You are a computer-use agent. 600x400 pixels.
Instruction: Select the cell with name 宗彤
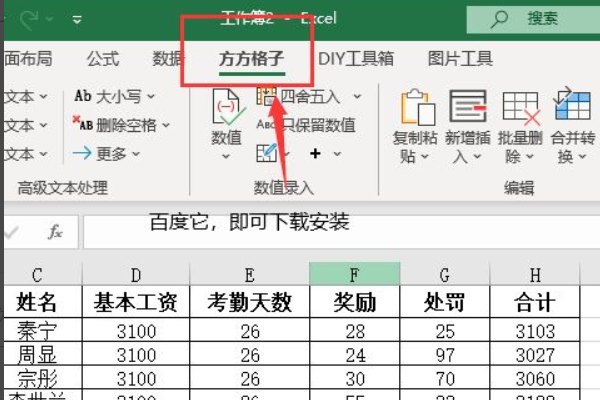pos(43,377)
